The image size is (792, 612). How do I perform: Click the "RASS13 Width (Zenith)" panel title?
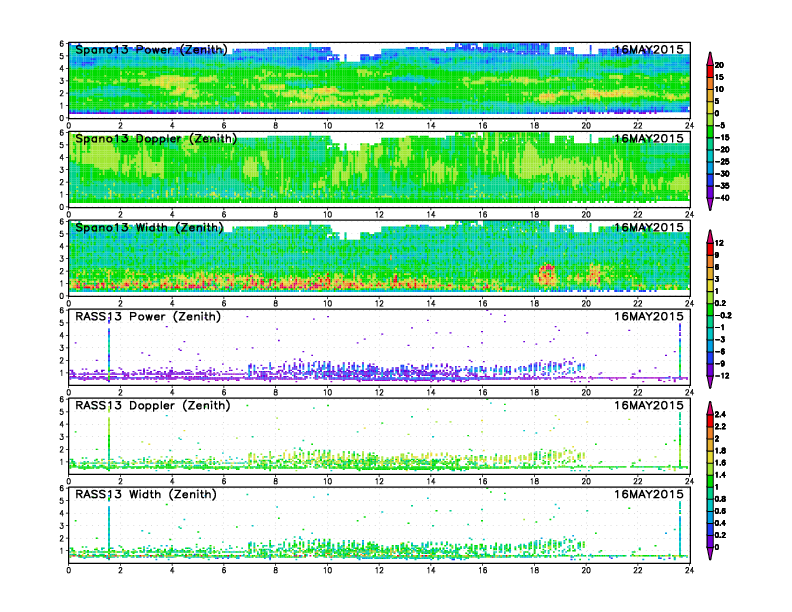145,494
